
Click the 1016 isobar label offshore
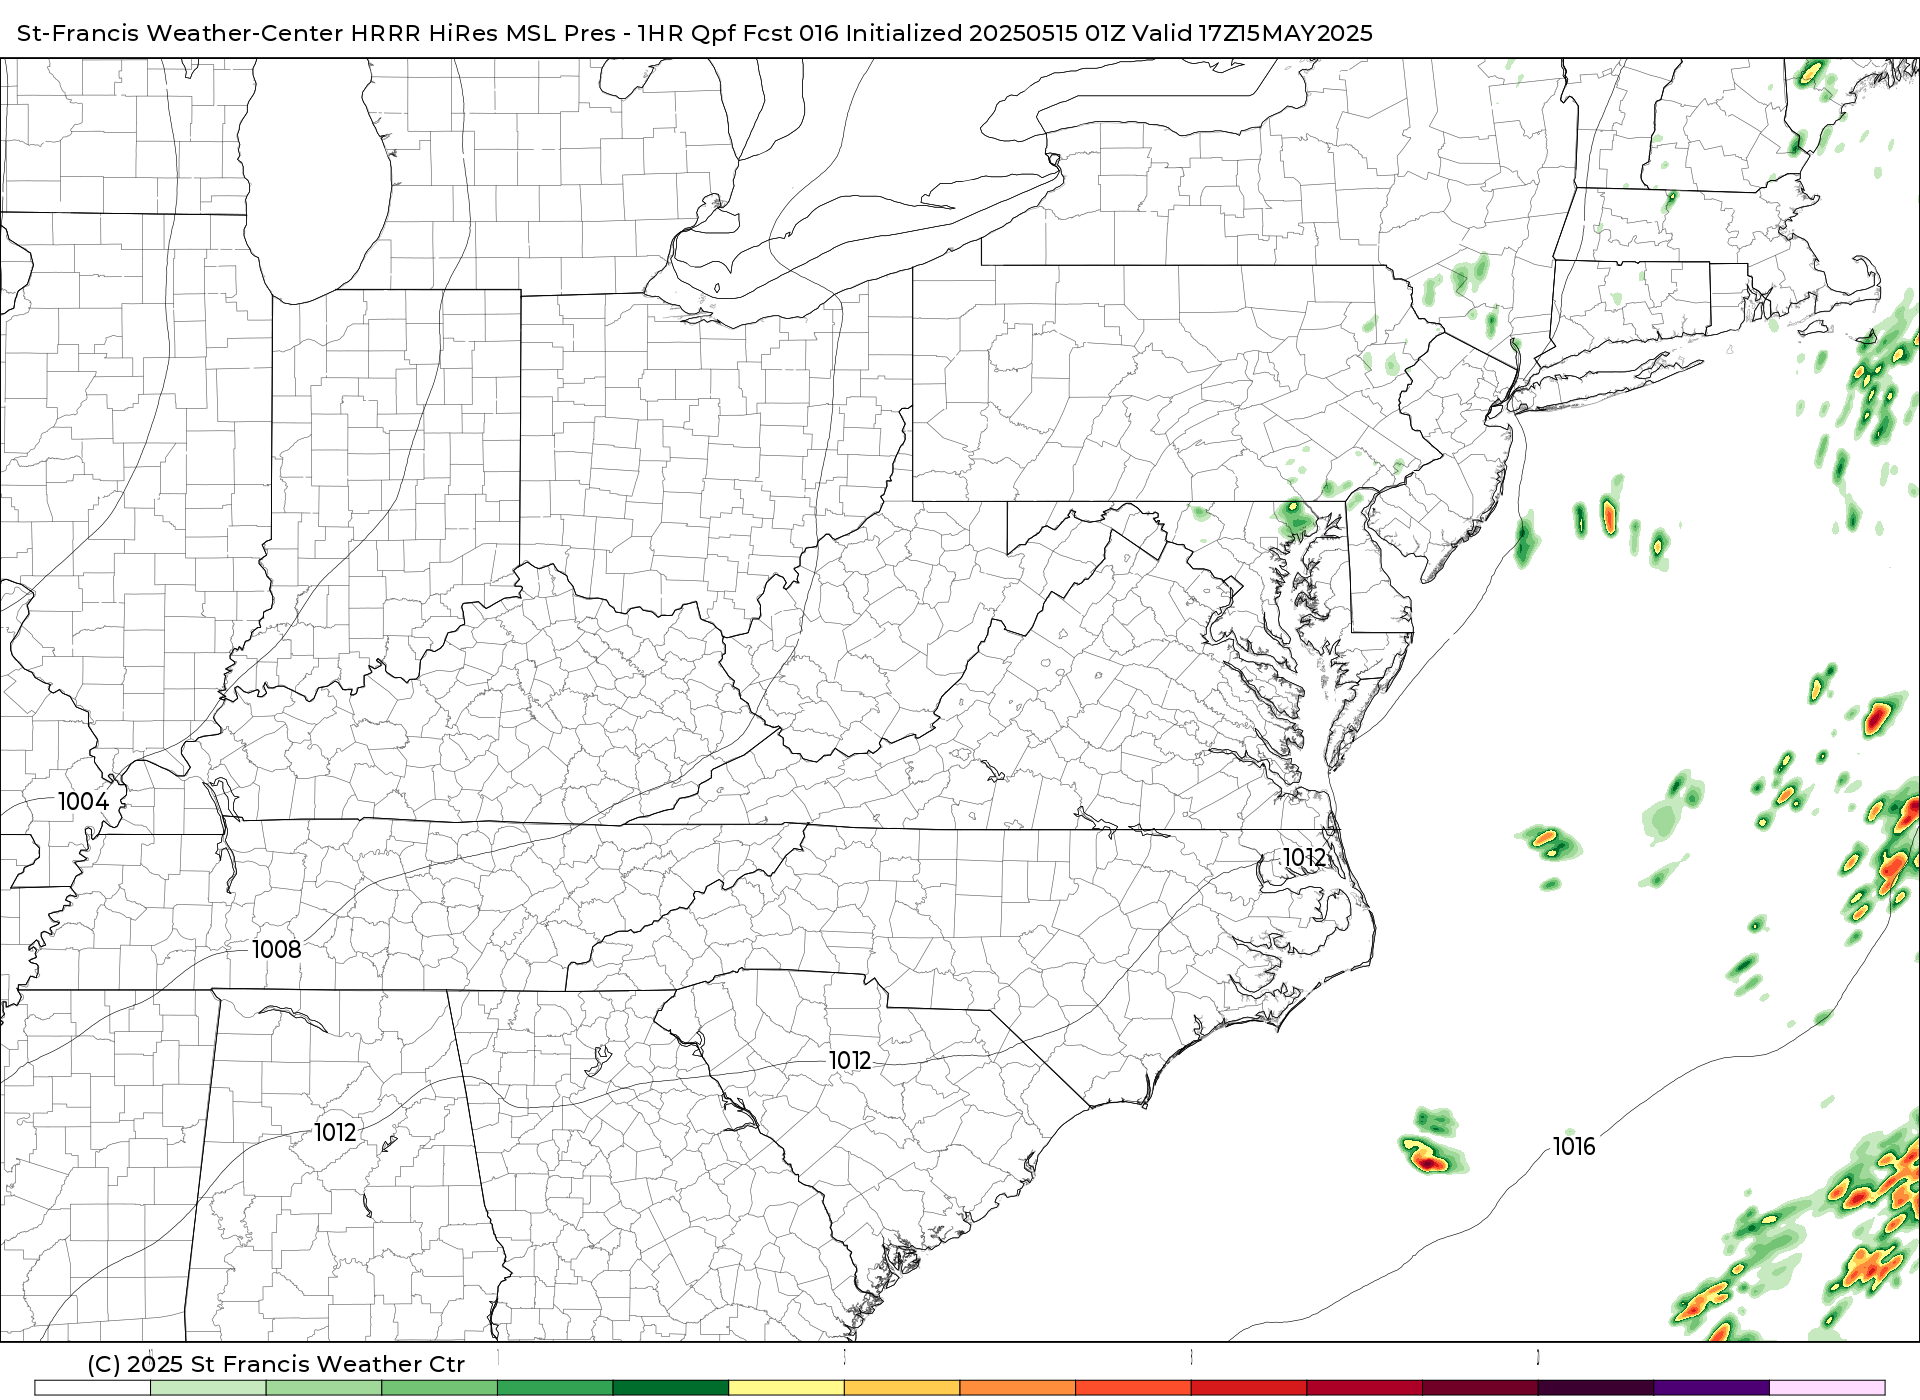pos(1574,1147)
